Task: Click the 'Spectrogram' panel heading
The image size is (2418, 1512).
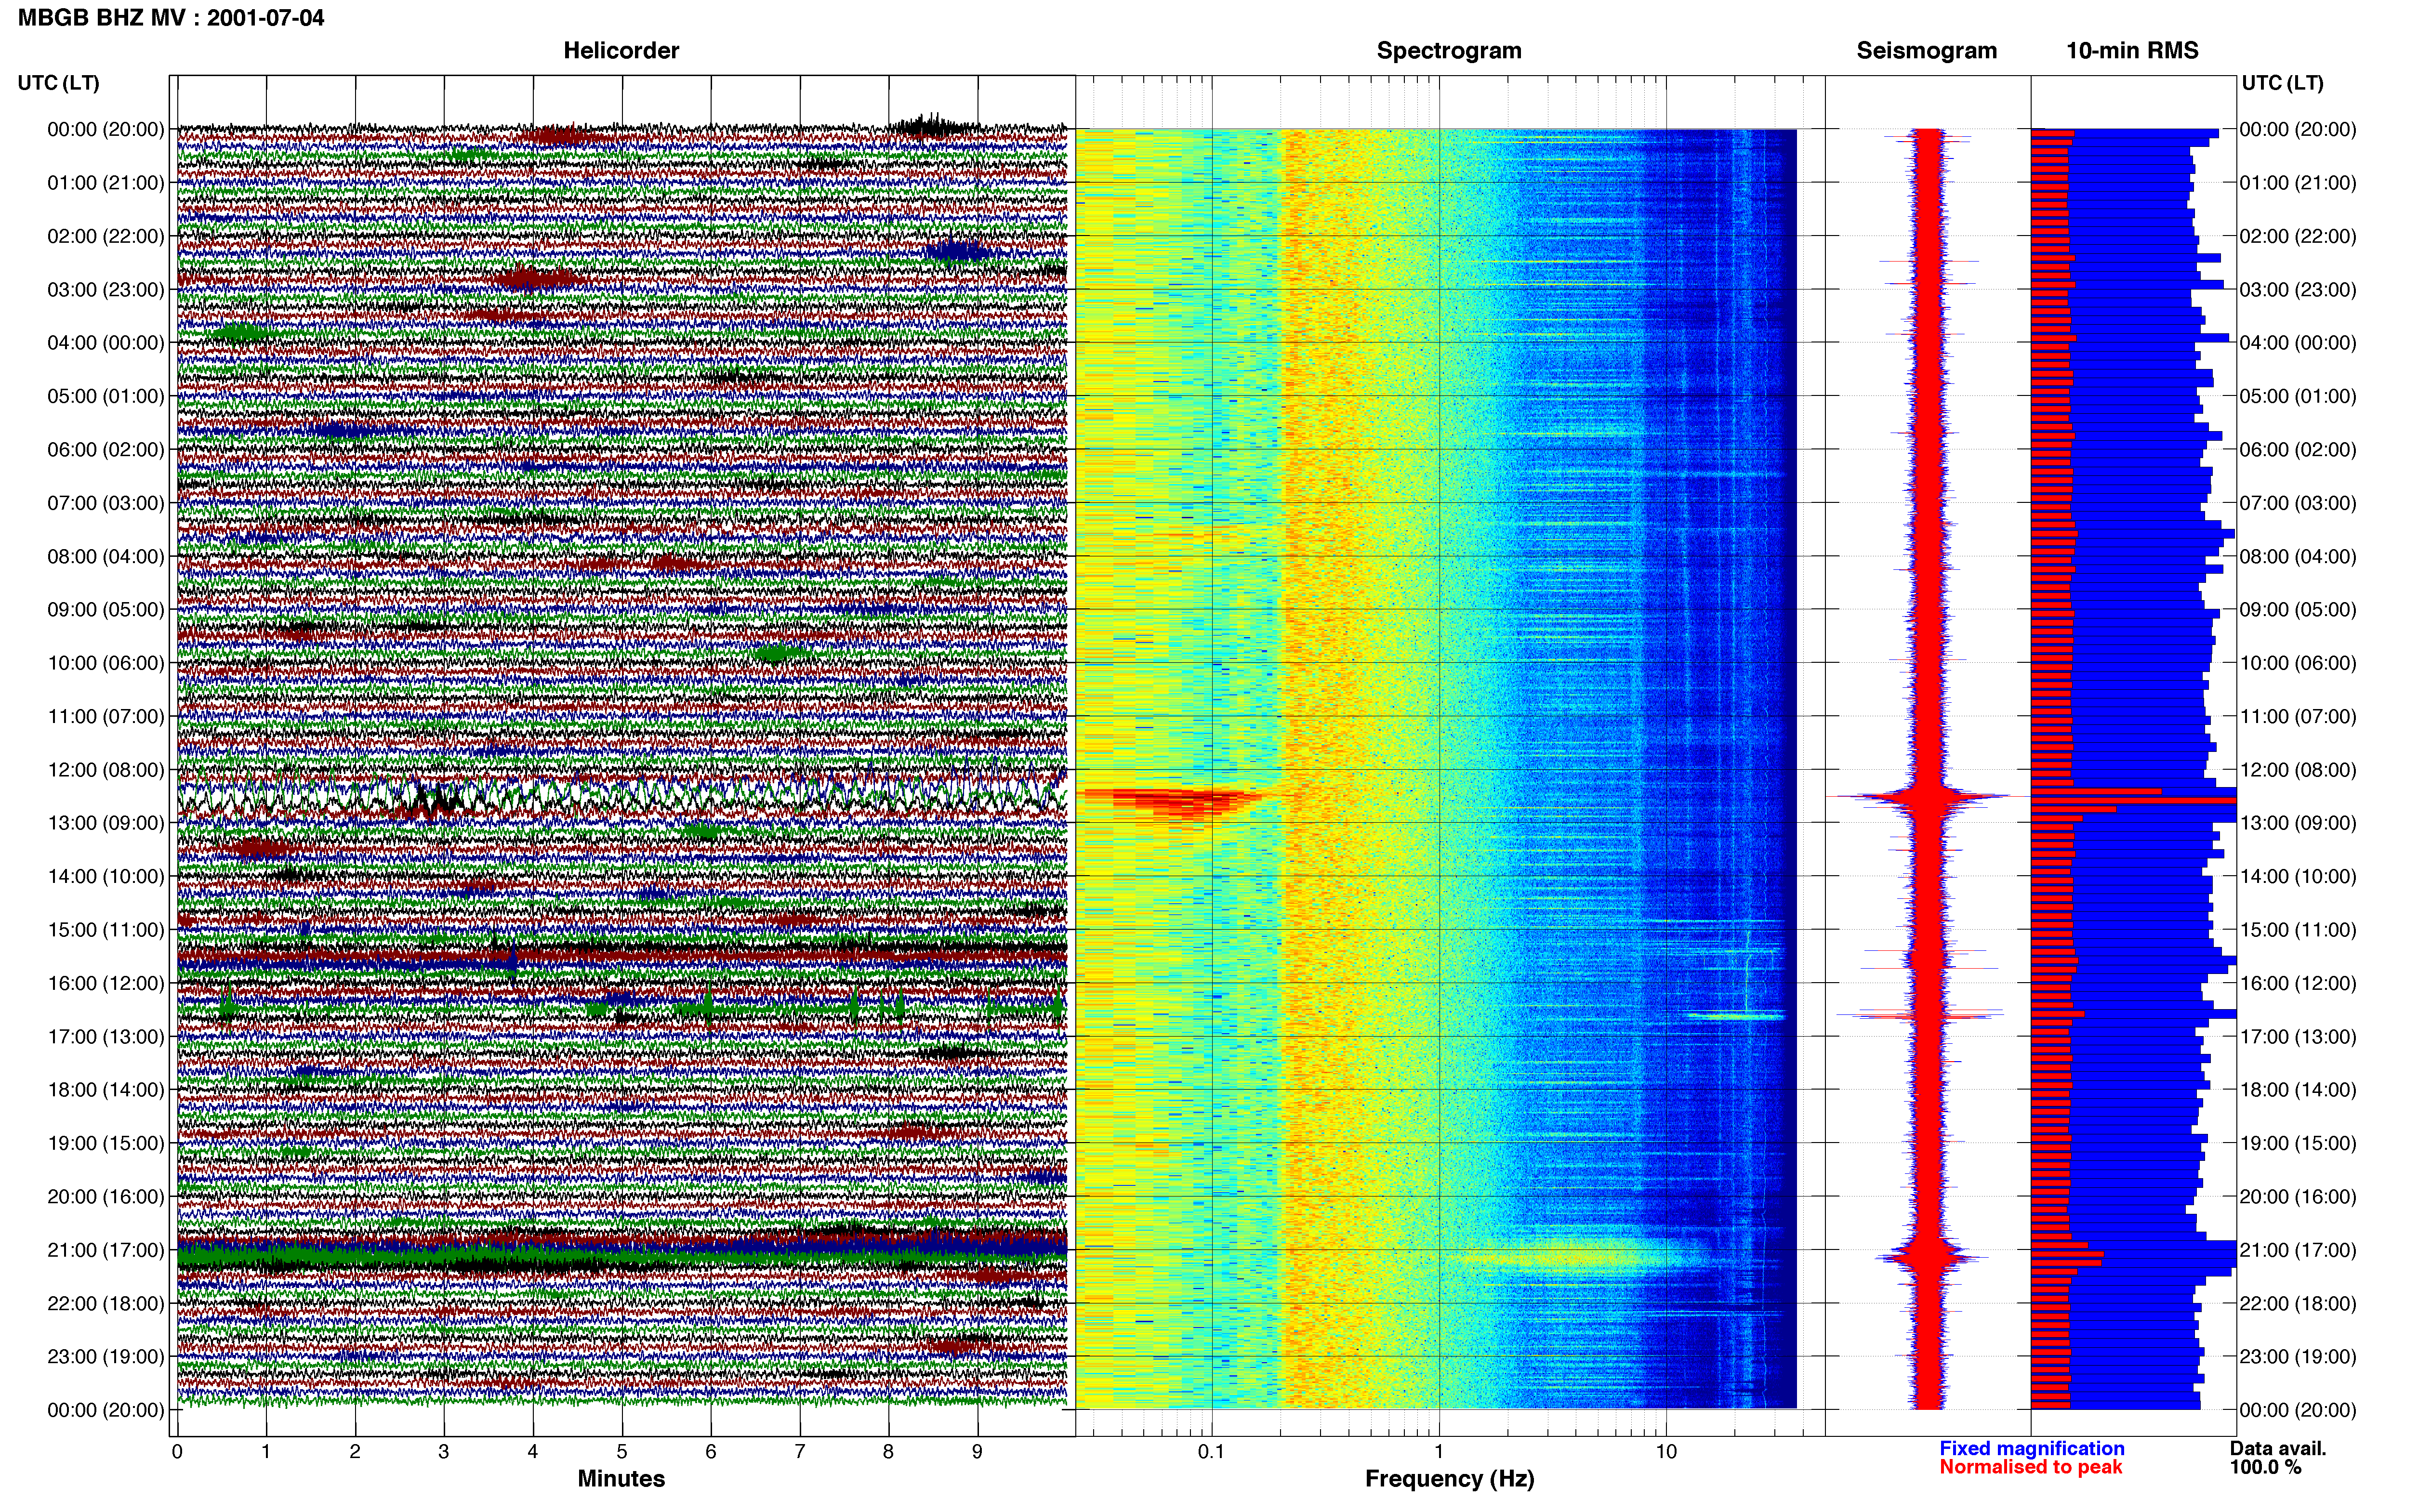Action: pos(1449,50)
